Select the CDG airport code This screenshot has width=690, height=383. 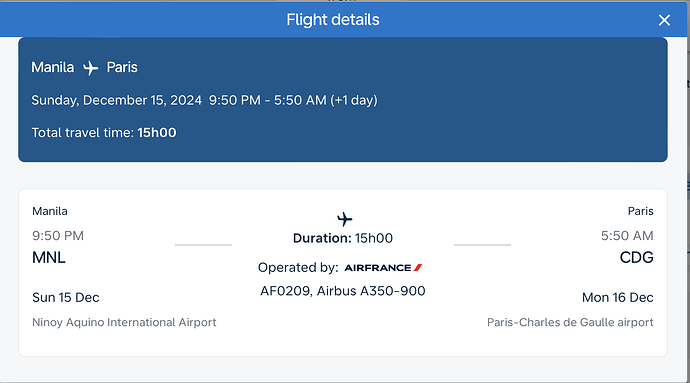click(636, 258)
